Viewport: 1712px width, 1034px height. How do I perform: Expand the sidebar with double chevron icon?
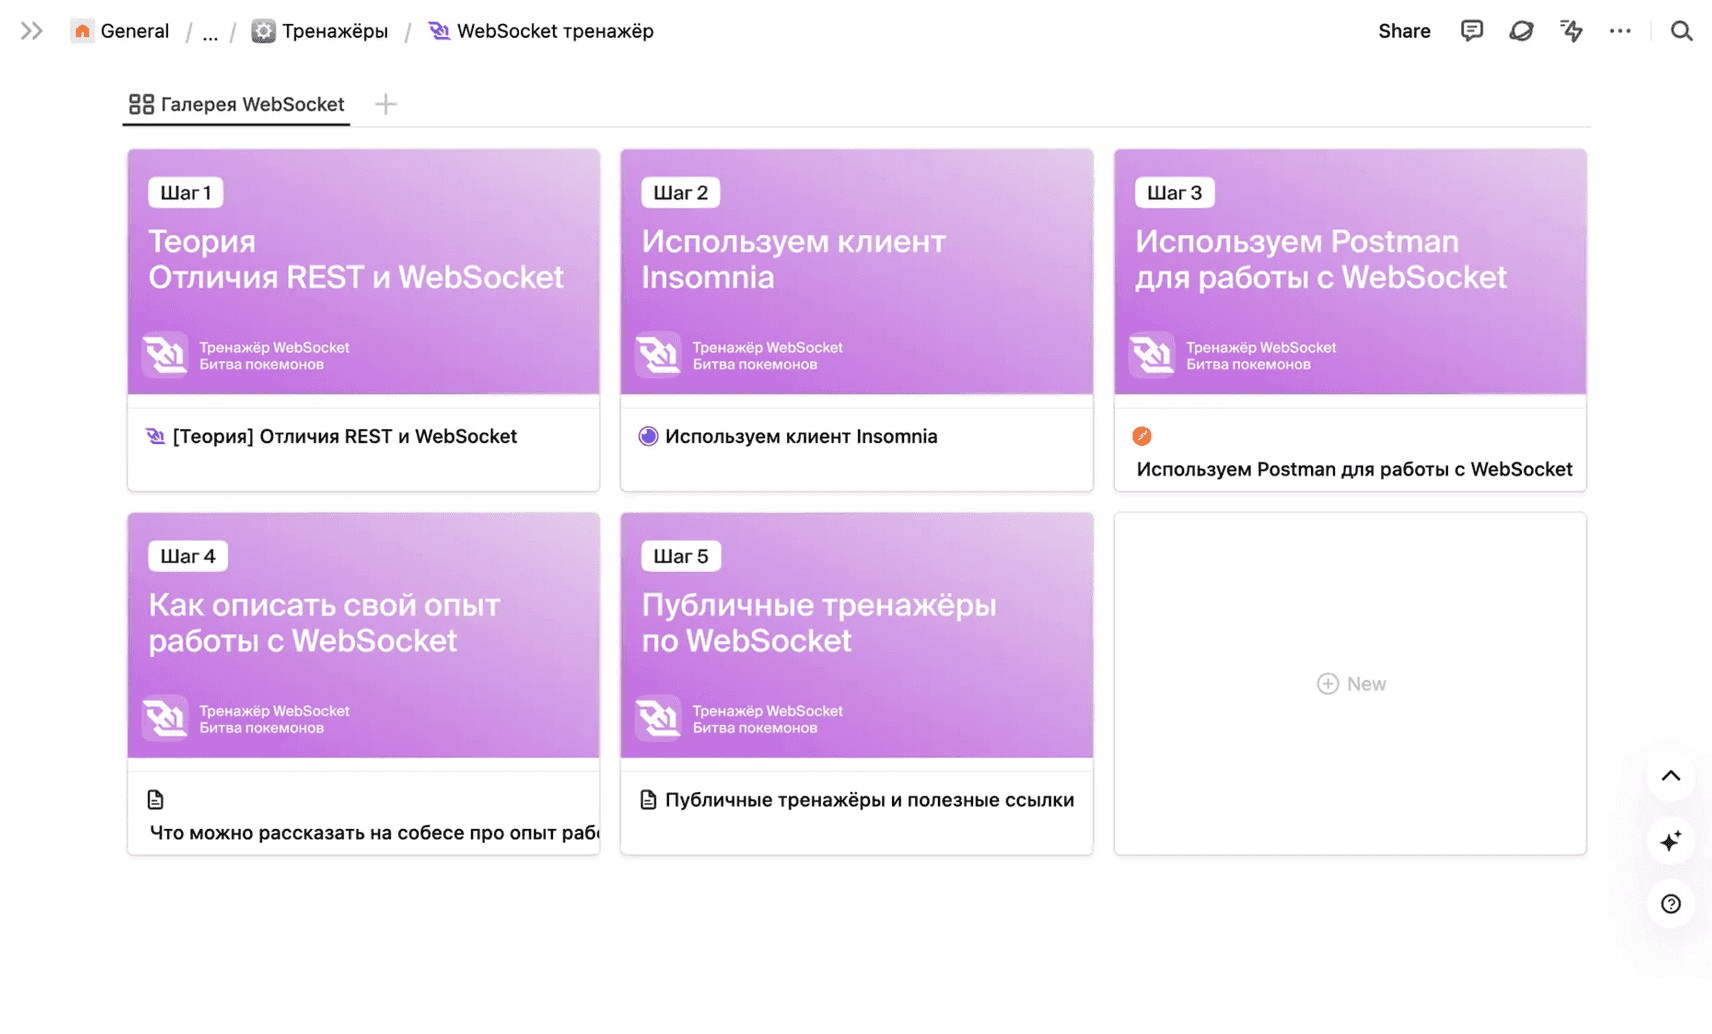click(x=31, y=31)
